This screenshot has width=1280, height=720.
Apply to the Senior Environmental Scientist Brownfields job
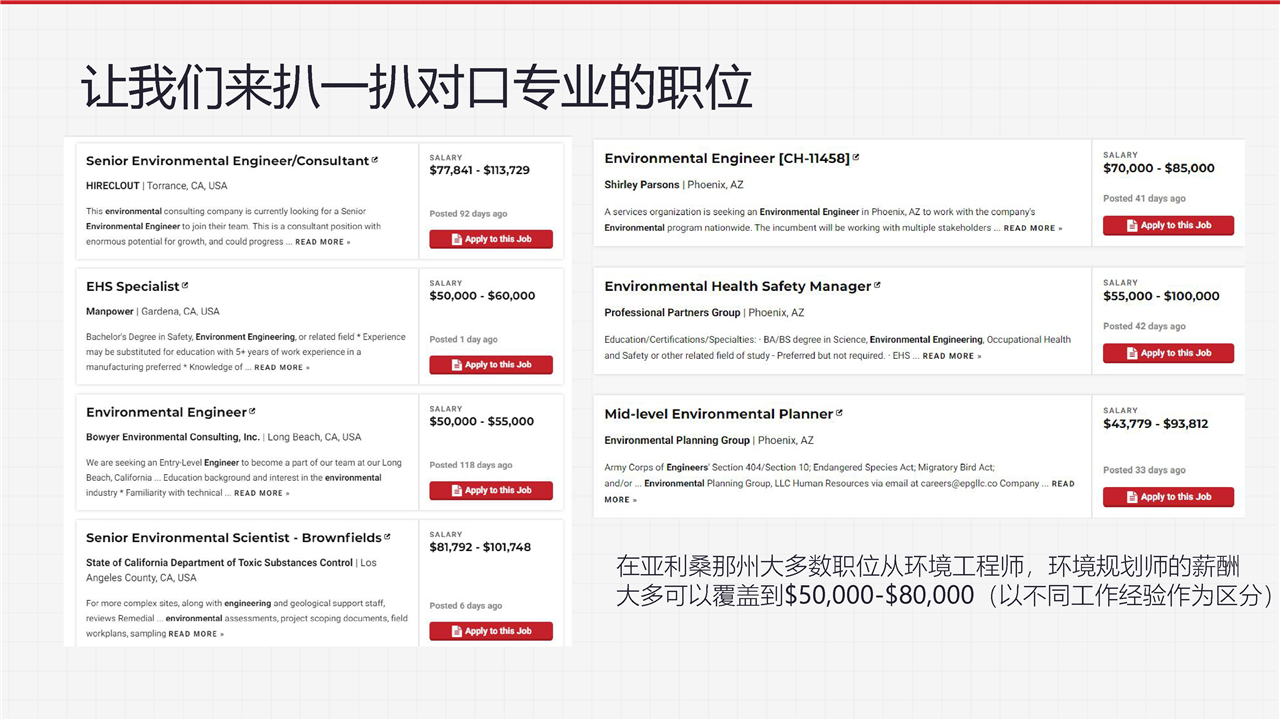[491, 631]
